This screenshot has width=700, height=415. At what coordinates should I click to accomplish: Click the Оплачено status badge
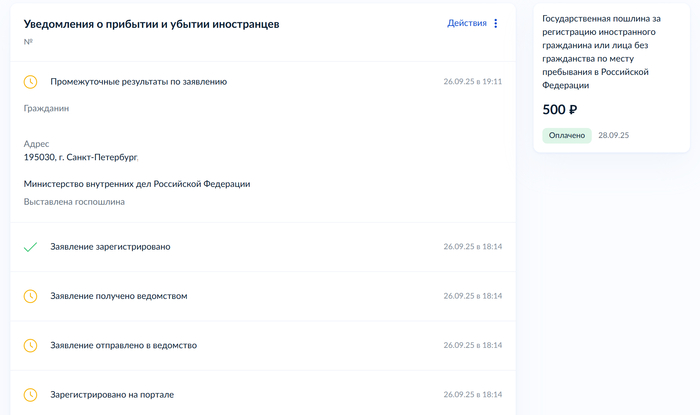click(x=567, y=135)
